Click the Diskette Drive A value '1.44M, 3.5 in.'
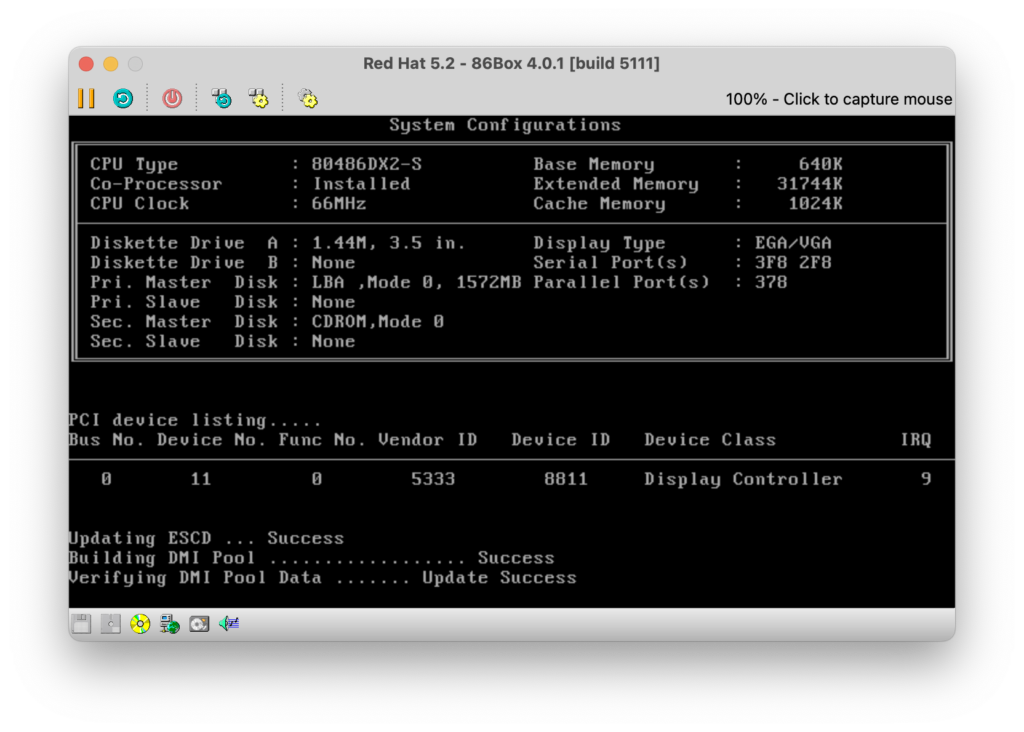The image size is (1024, 732). [x=388, y=243]
